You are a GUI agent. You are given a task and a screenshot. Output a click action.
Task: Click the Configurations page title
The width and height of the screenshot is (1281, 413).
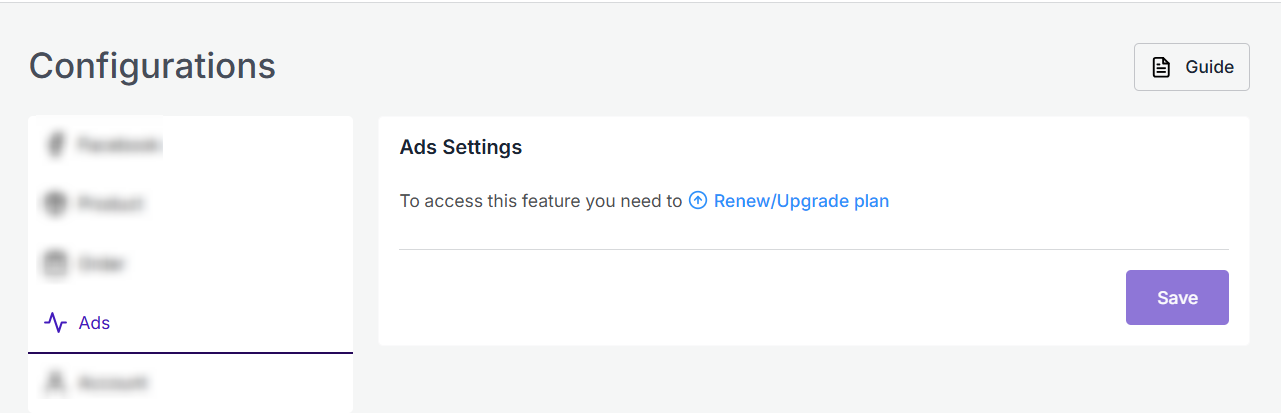(x=152, y=66)
